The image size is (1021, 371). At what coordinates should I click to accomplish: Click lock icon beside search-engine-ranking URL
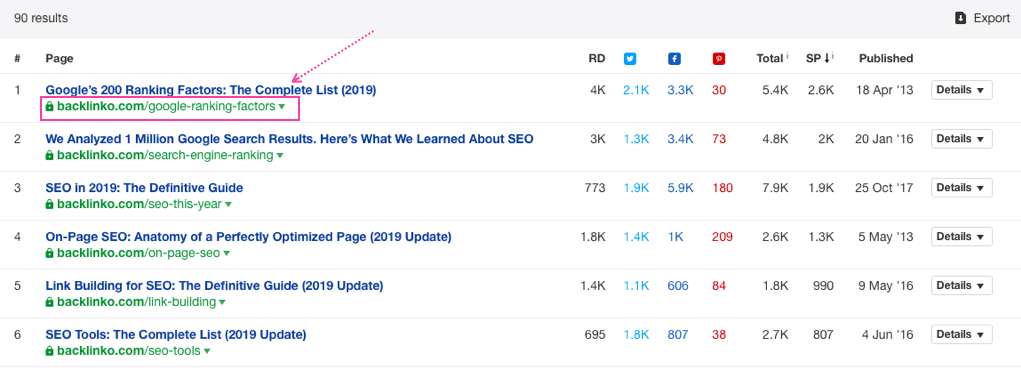pyautogui.click(x=49, y=156)
